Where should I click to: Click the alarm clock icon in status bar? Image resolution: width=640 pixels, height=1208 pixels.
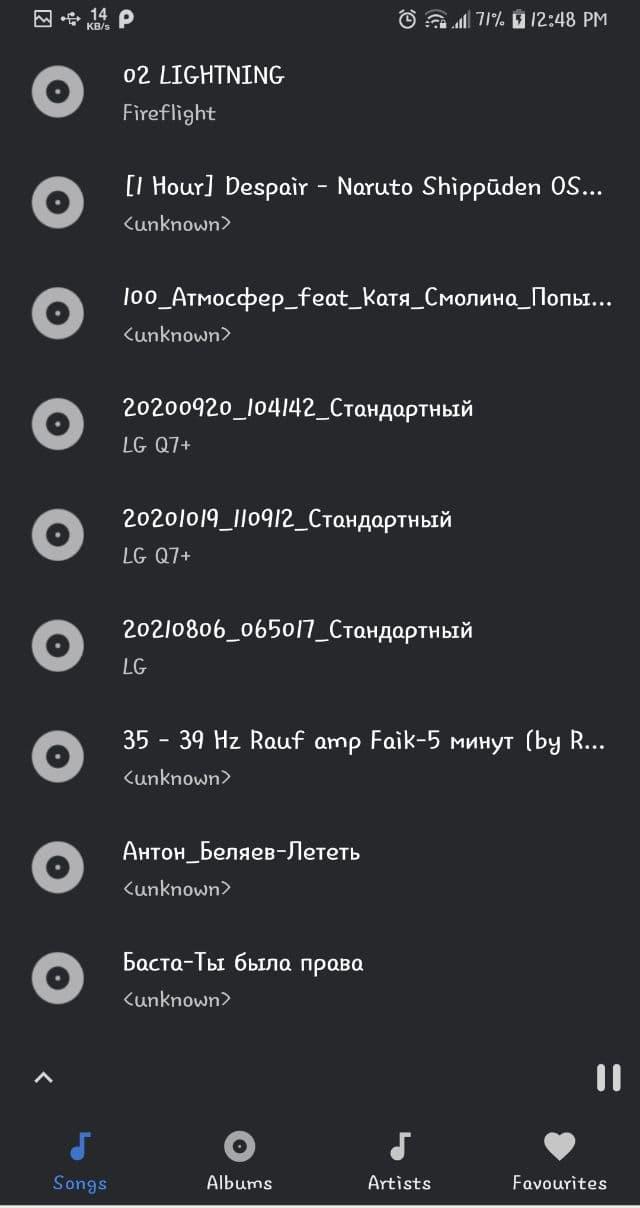click(407, 19)
